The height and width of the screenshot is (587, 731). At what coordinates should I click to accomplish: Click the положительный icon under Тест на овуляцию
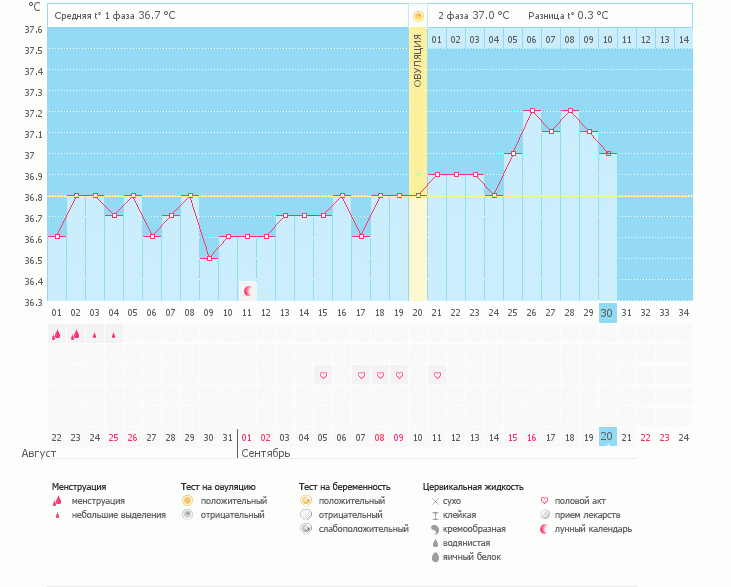coord(187,500)
